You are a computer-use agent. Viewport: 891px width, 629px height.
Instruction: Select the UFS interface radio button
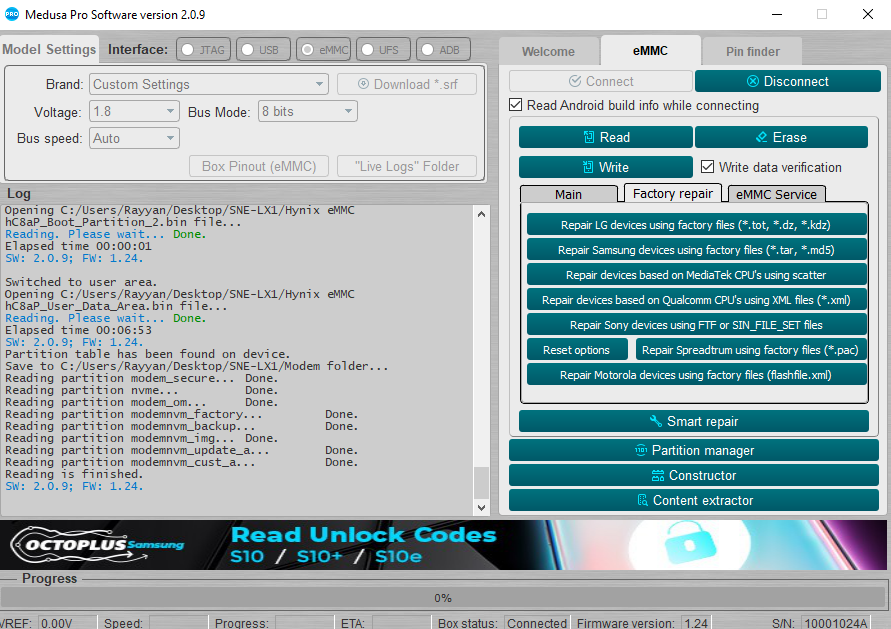tap(368, 50)
